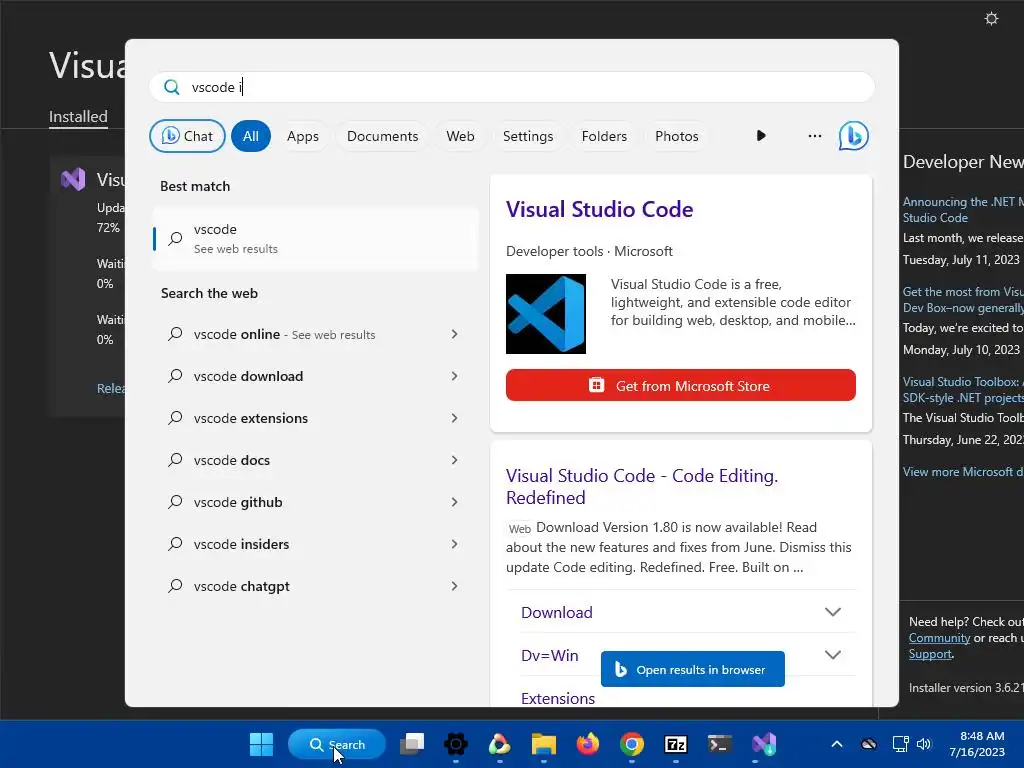Open the Support link in installer
Image resolution: width=1024 pixels, height=768 pixels.
coord(930,654)
